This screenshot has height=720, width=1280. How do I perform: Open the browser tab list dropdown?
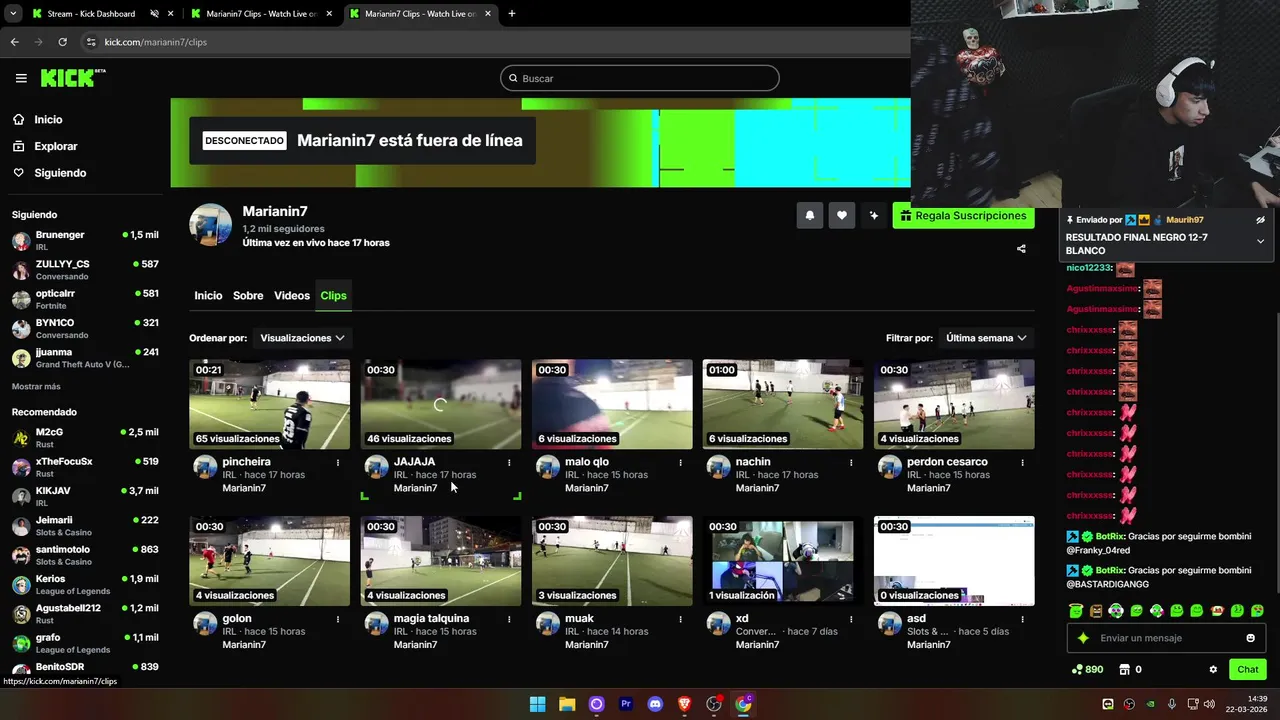tap(13, 14)
